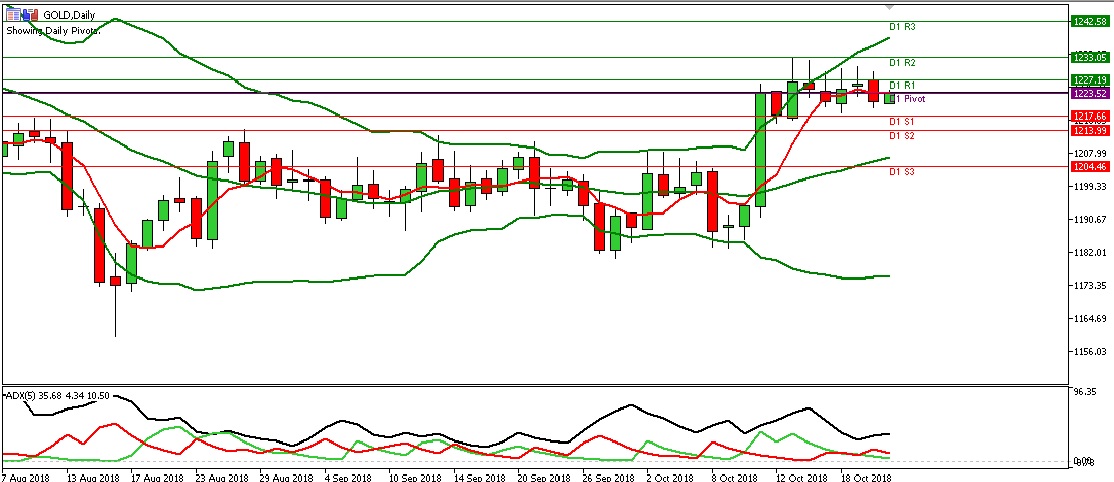
Task: Click the 18 Oct 2018 date label
Action: [x=867, y=478]
